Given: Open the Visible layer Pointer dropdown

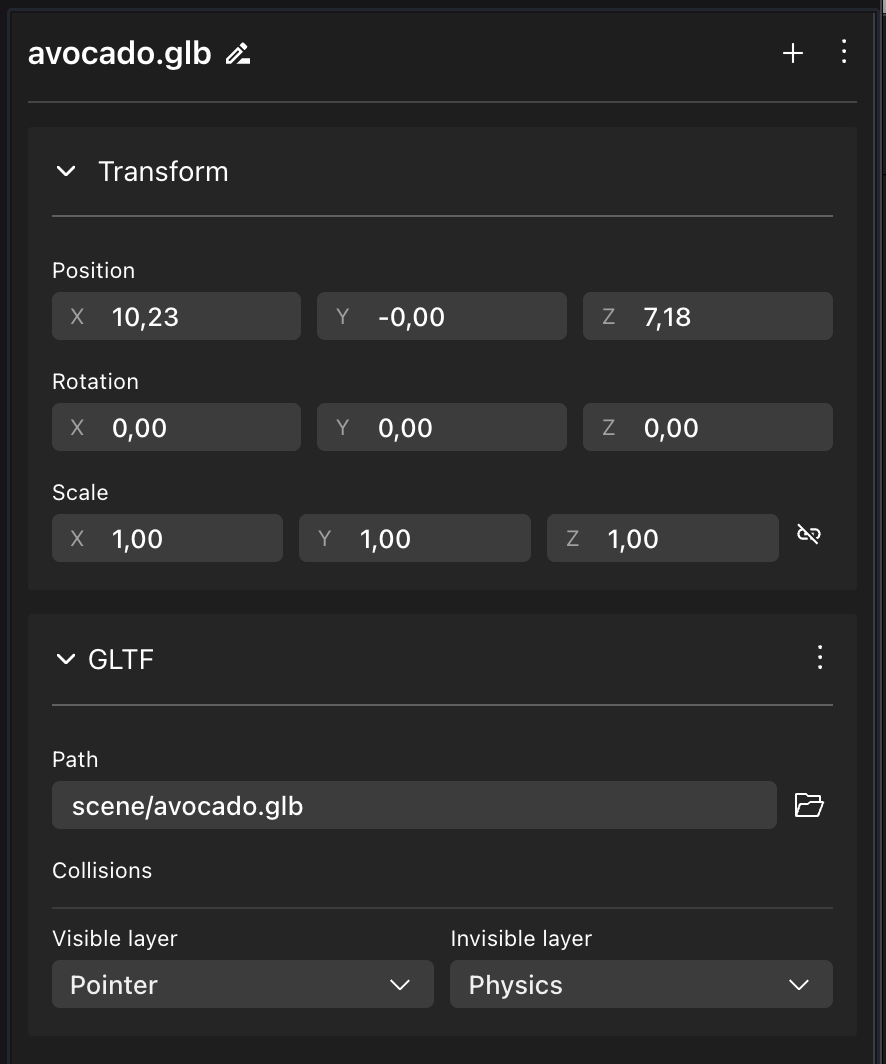Looking at the screenshot, I should click(242, 985).
